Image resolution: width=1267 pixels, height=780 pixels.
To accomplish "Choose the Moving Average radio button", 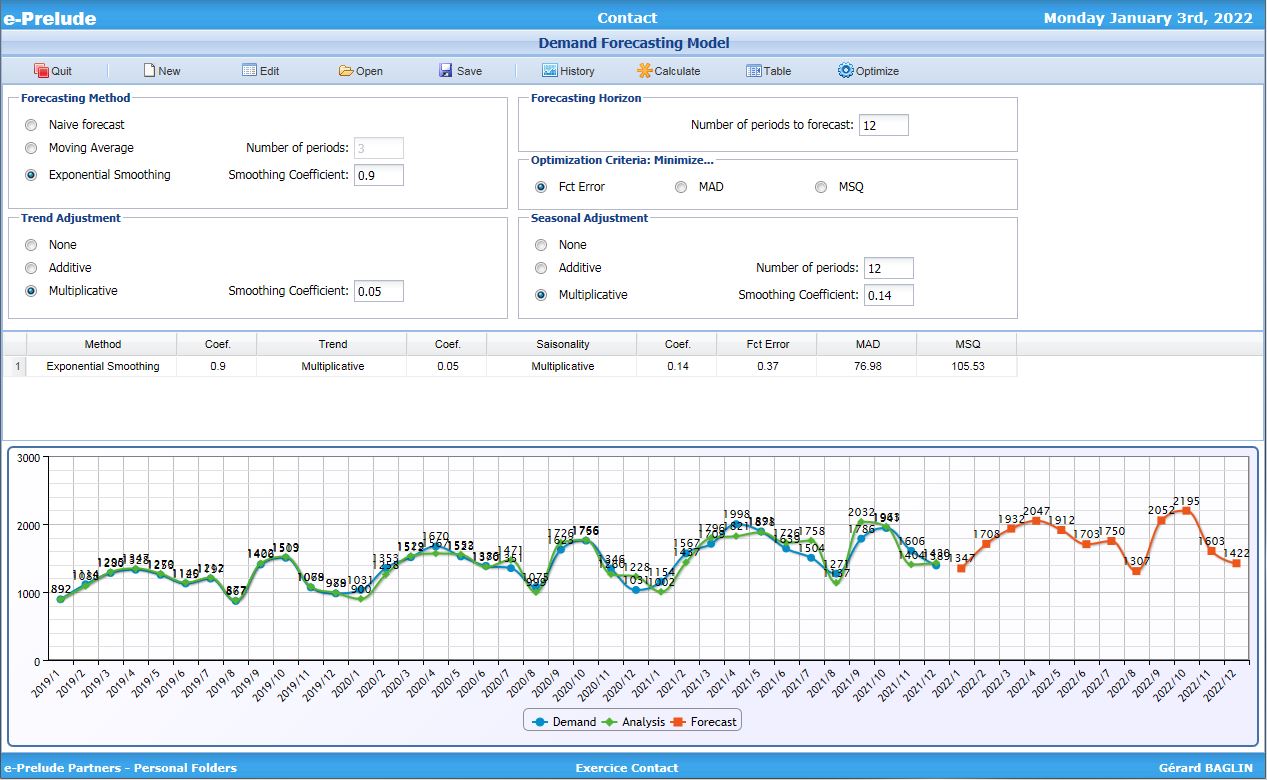I will [x=31, y=148].
